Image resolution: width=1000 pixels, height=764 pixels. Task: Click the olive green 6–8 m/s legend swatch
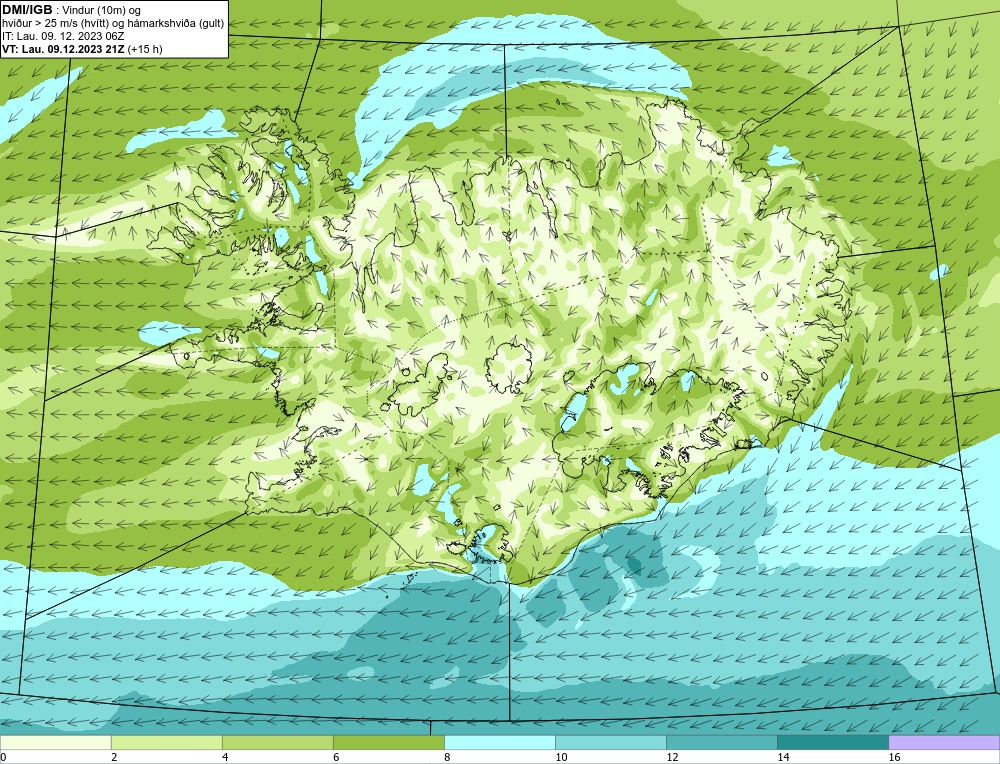(x=388, y=742)
